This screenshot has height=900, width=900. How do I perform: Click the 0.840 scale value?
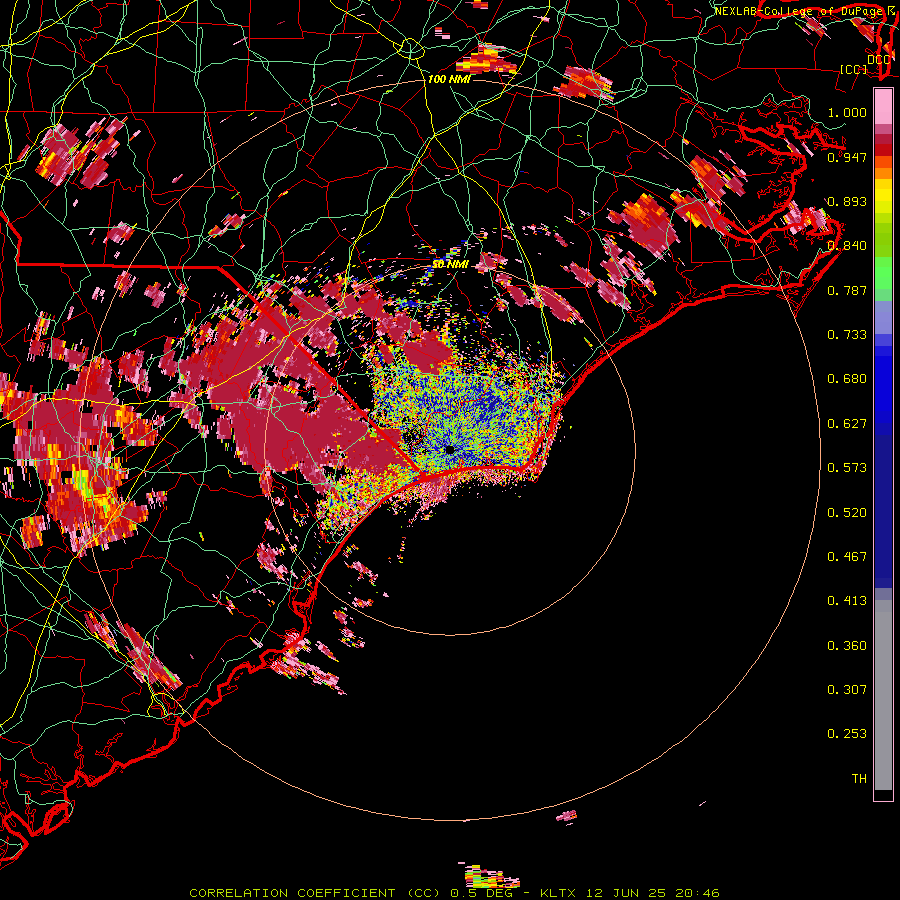pyautogui.click(x=847, y=246)
